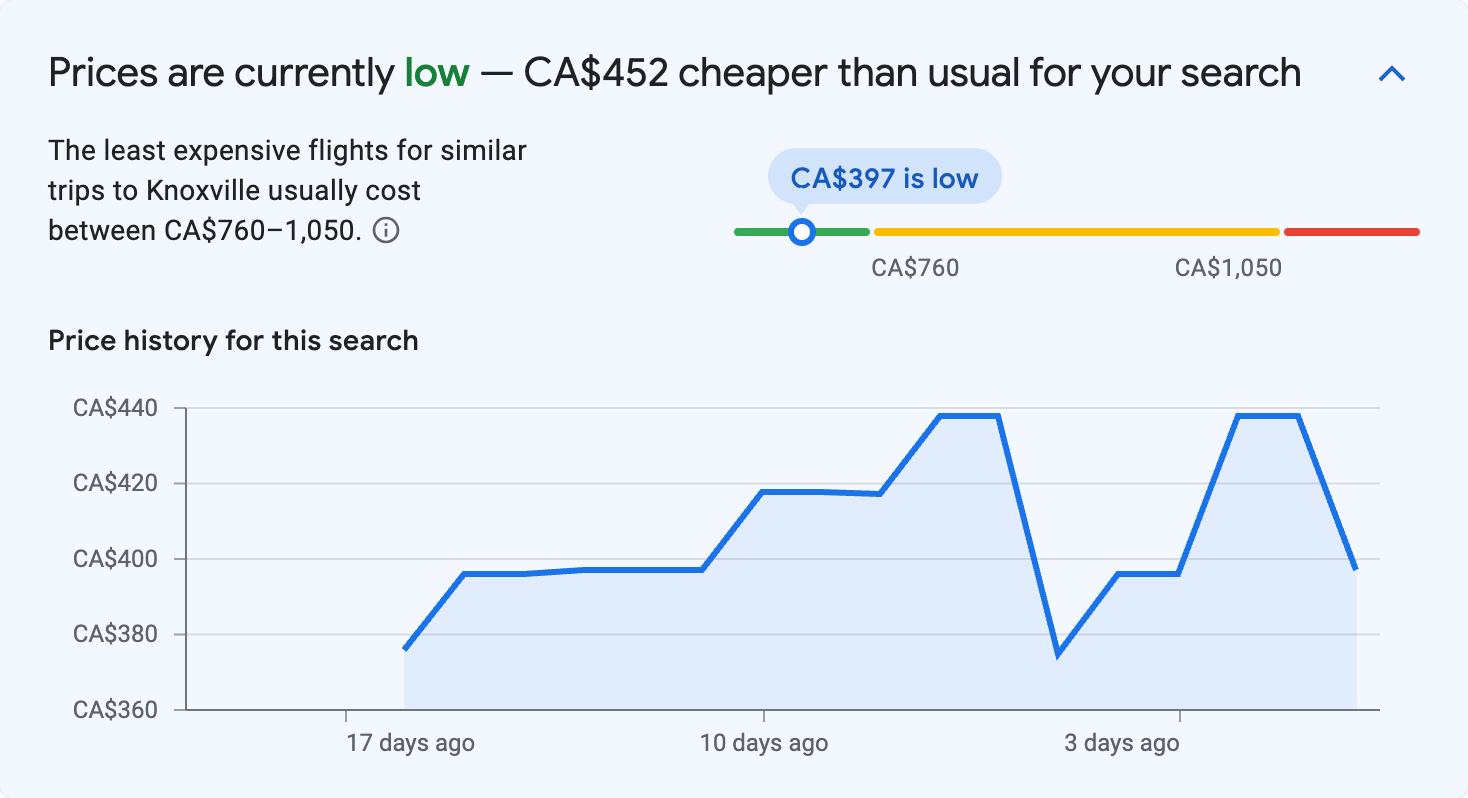Click the 'Price history for this search' heading
The width and height of the screenshot is (1468, 798).
(232, 340)
